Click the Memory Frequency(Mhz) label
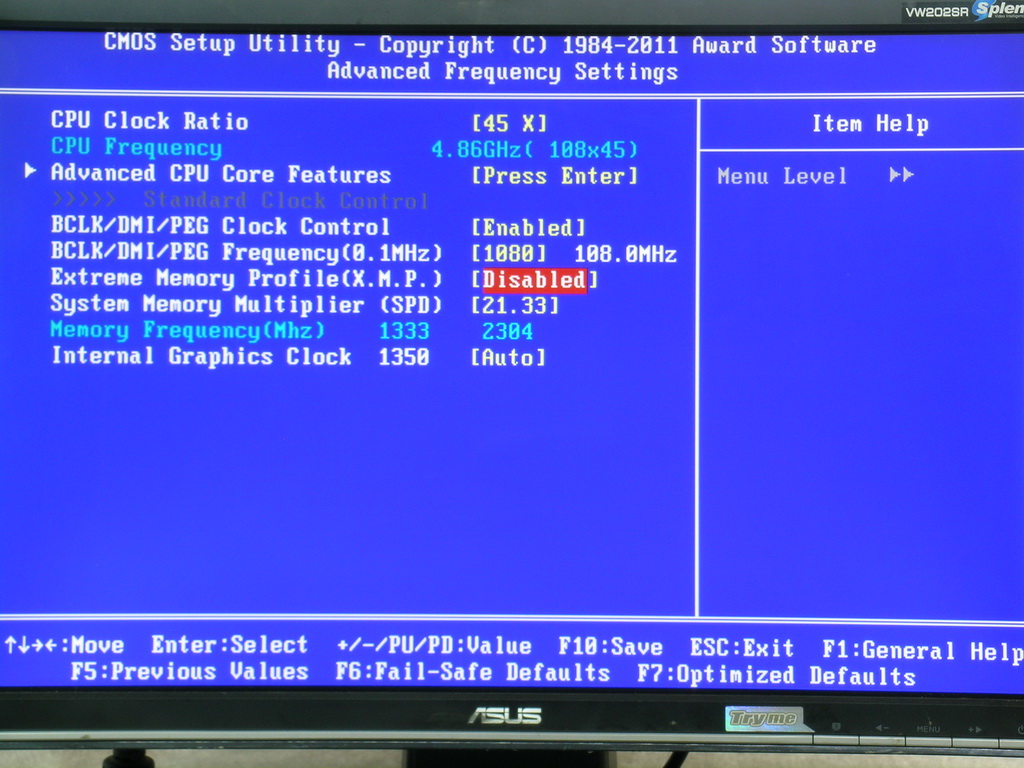 point(187,330)
